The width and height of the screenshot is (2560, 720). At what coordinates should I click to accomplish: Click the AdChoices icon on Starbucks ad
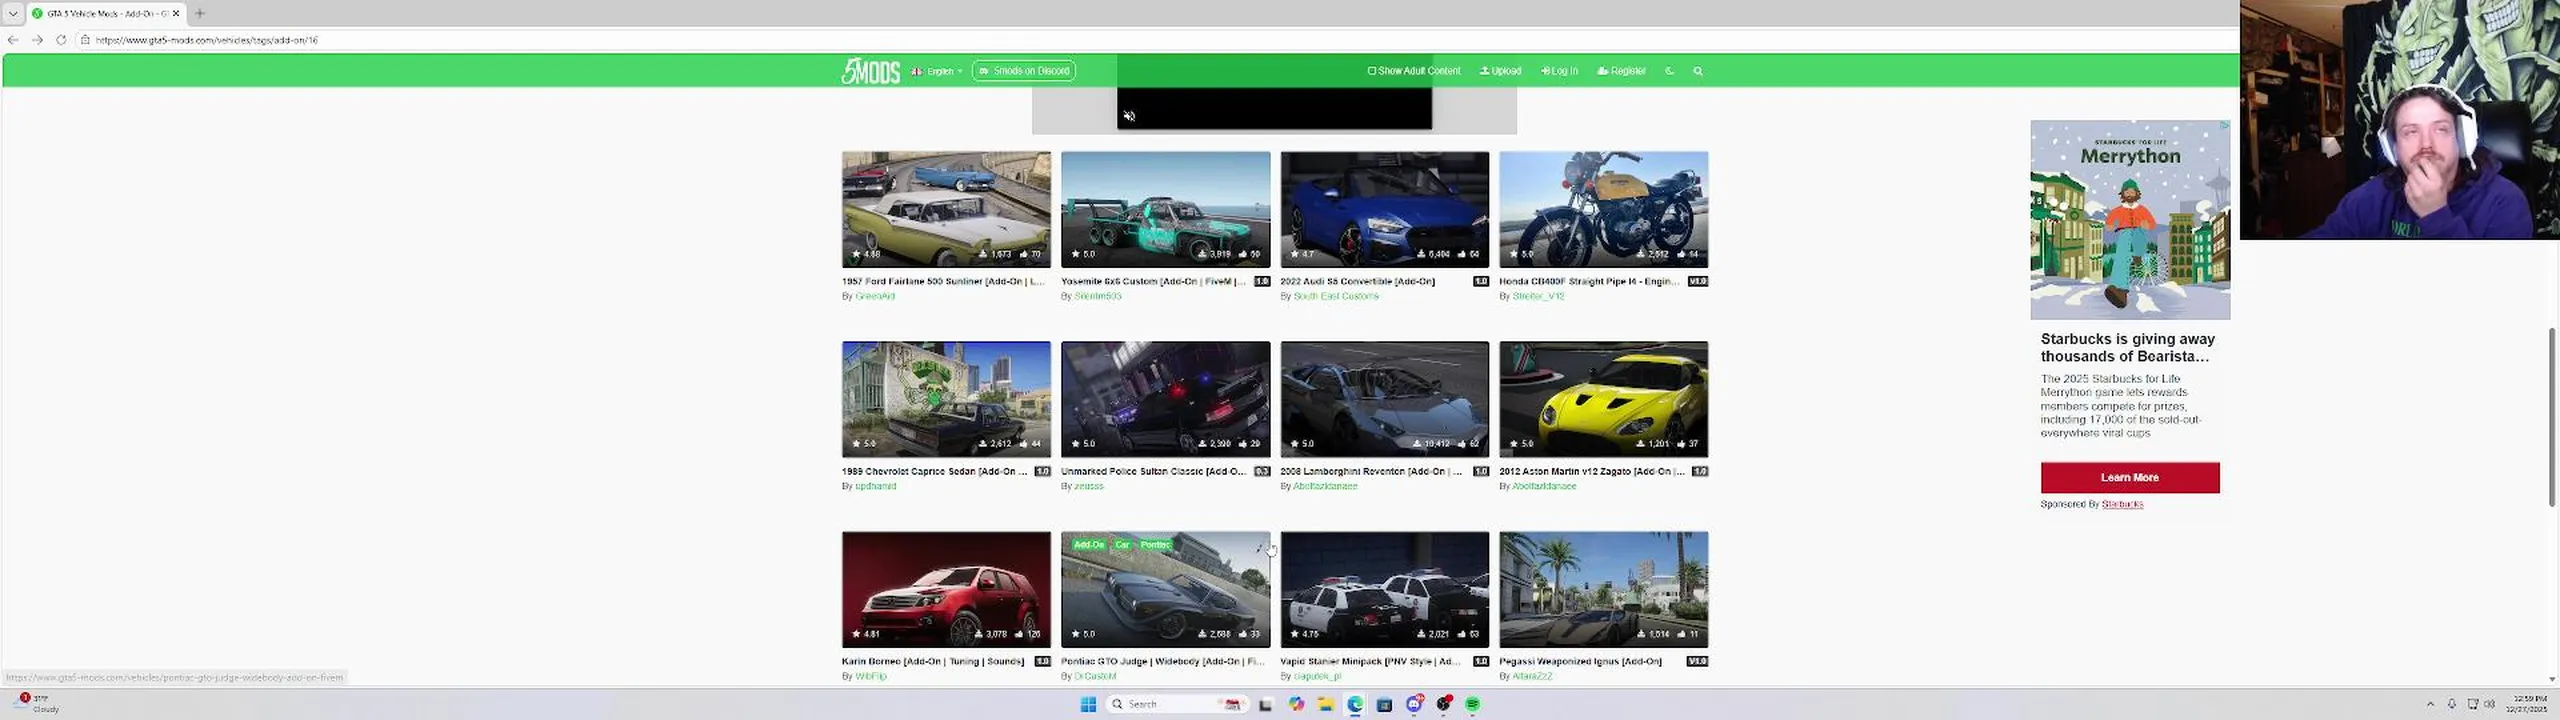point(2225,126)
